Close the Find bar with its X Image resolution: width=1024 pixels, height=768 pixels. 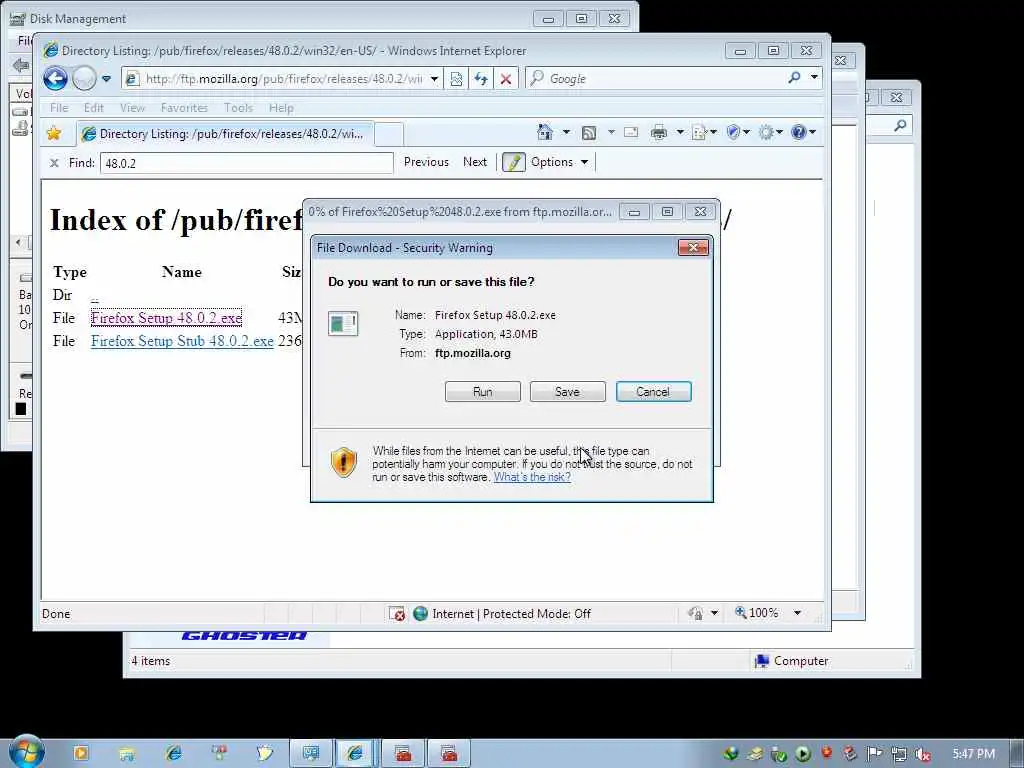click(x=54, y=163)
